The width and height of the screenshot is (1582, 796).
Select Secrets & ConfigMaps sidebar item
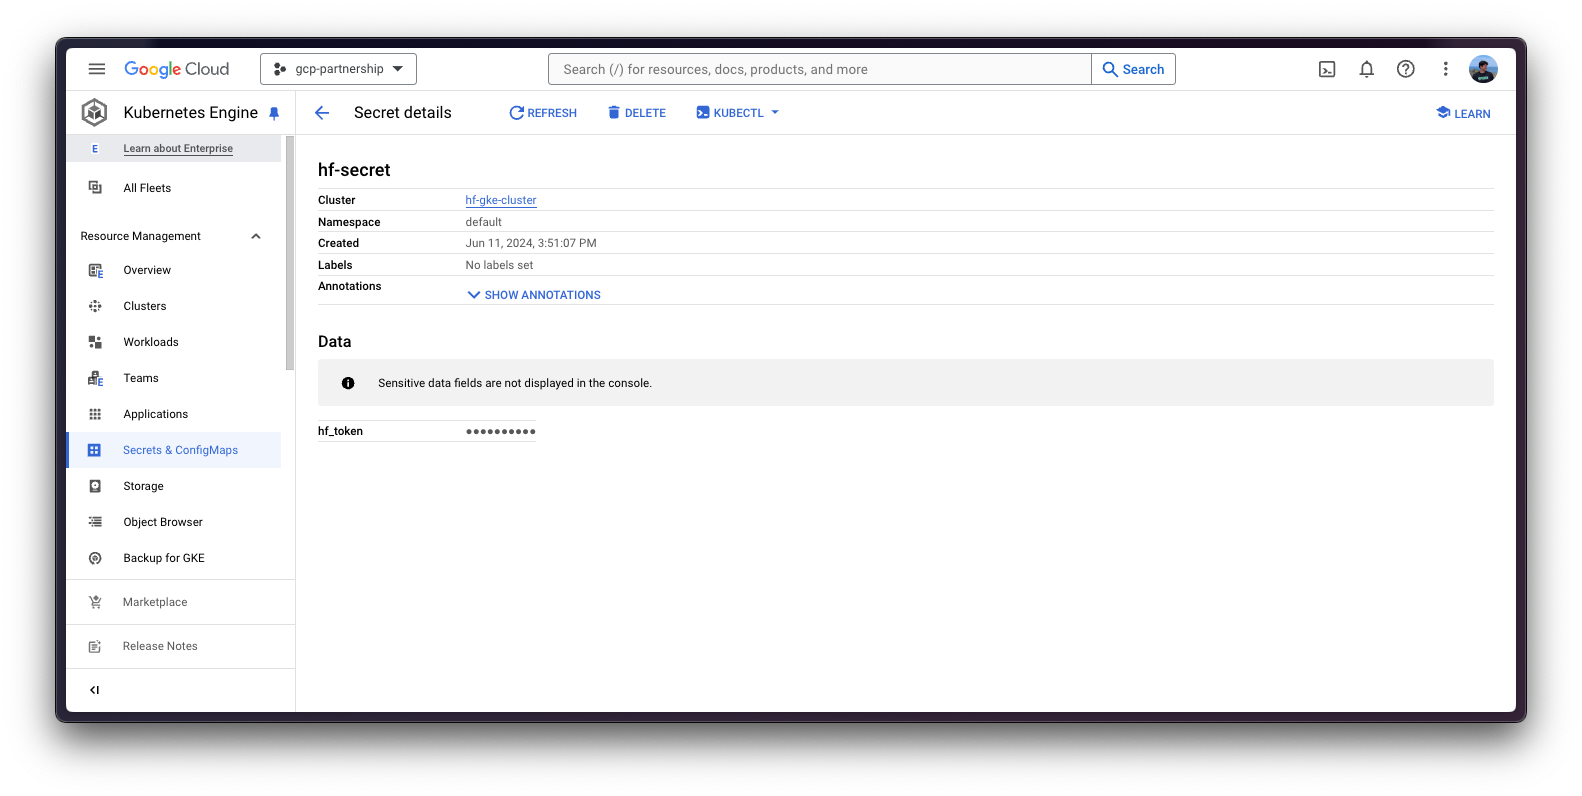coord(174,450)
